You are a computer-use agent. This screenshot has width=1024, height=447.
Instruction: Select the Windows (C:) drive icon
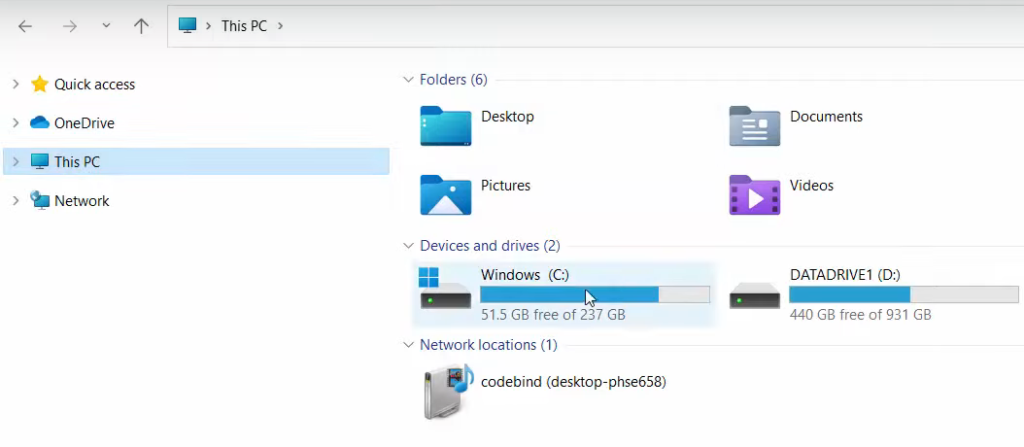443,289
